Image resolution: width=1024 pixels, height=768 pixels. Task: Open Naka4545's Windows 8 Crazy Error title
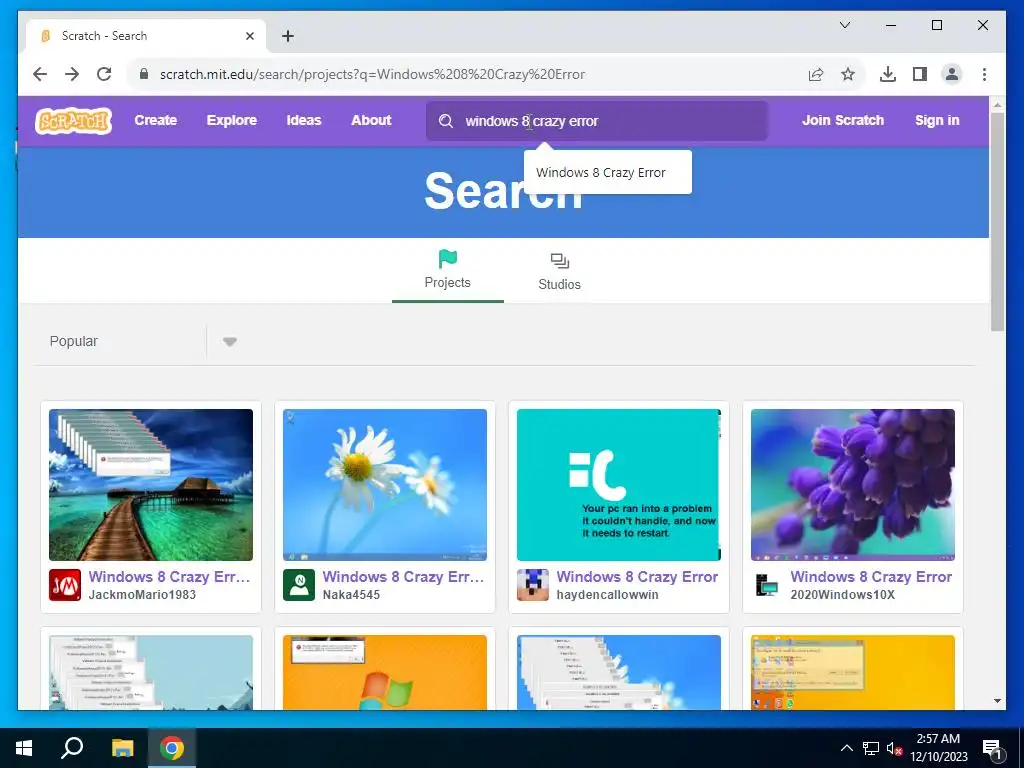(403, 577)
